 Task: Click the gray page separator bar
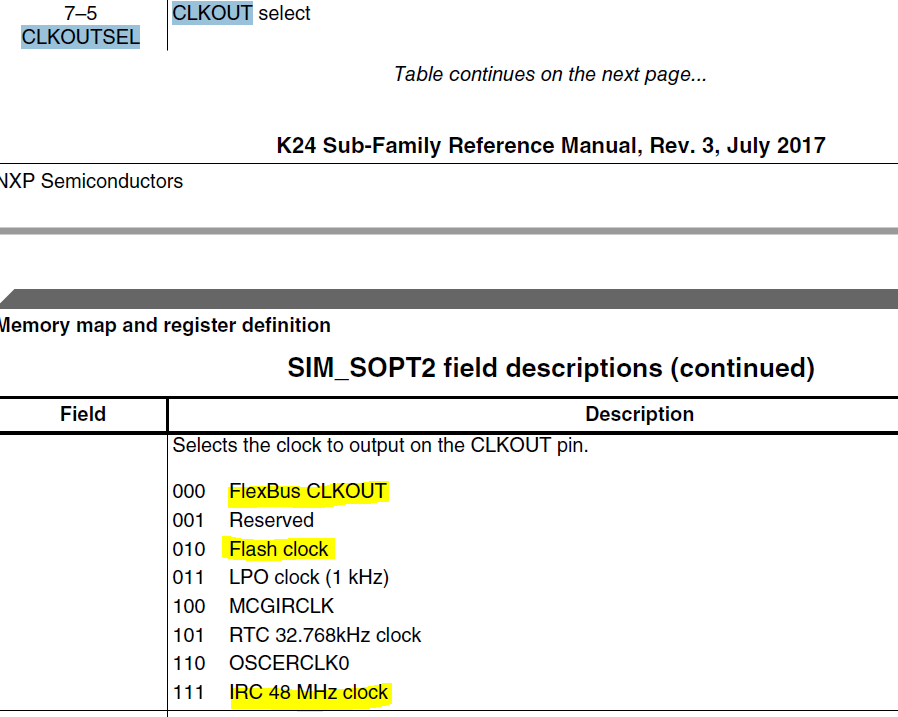[449, 231]
